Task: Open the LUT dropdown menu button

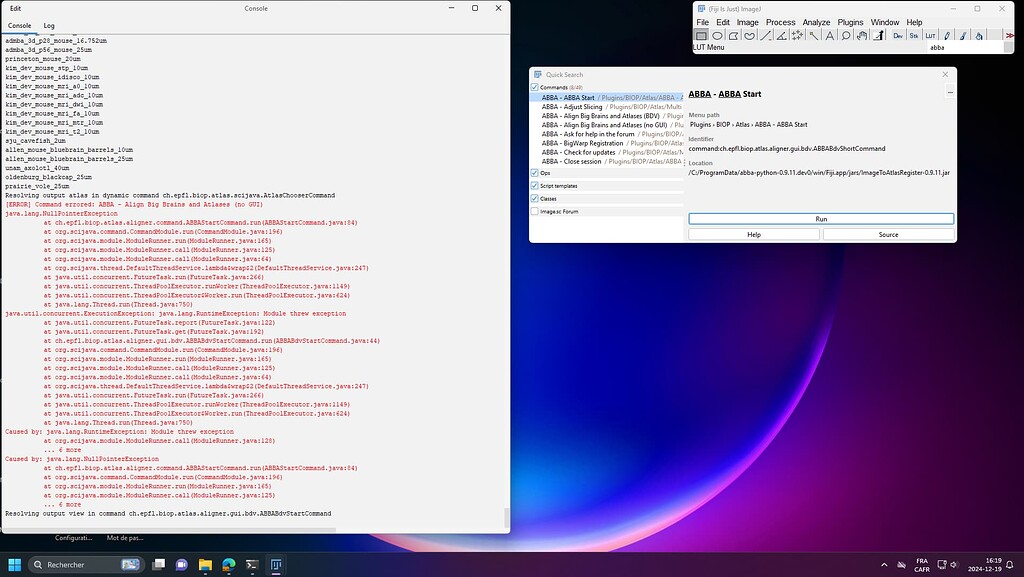Action: click(930, 36)
